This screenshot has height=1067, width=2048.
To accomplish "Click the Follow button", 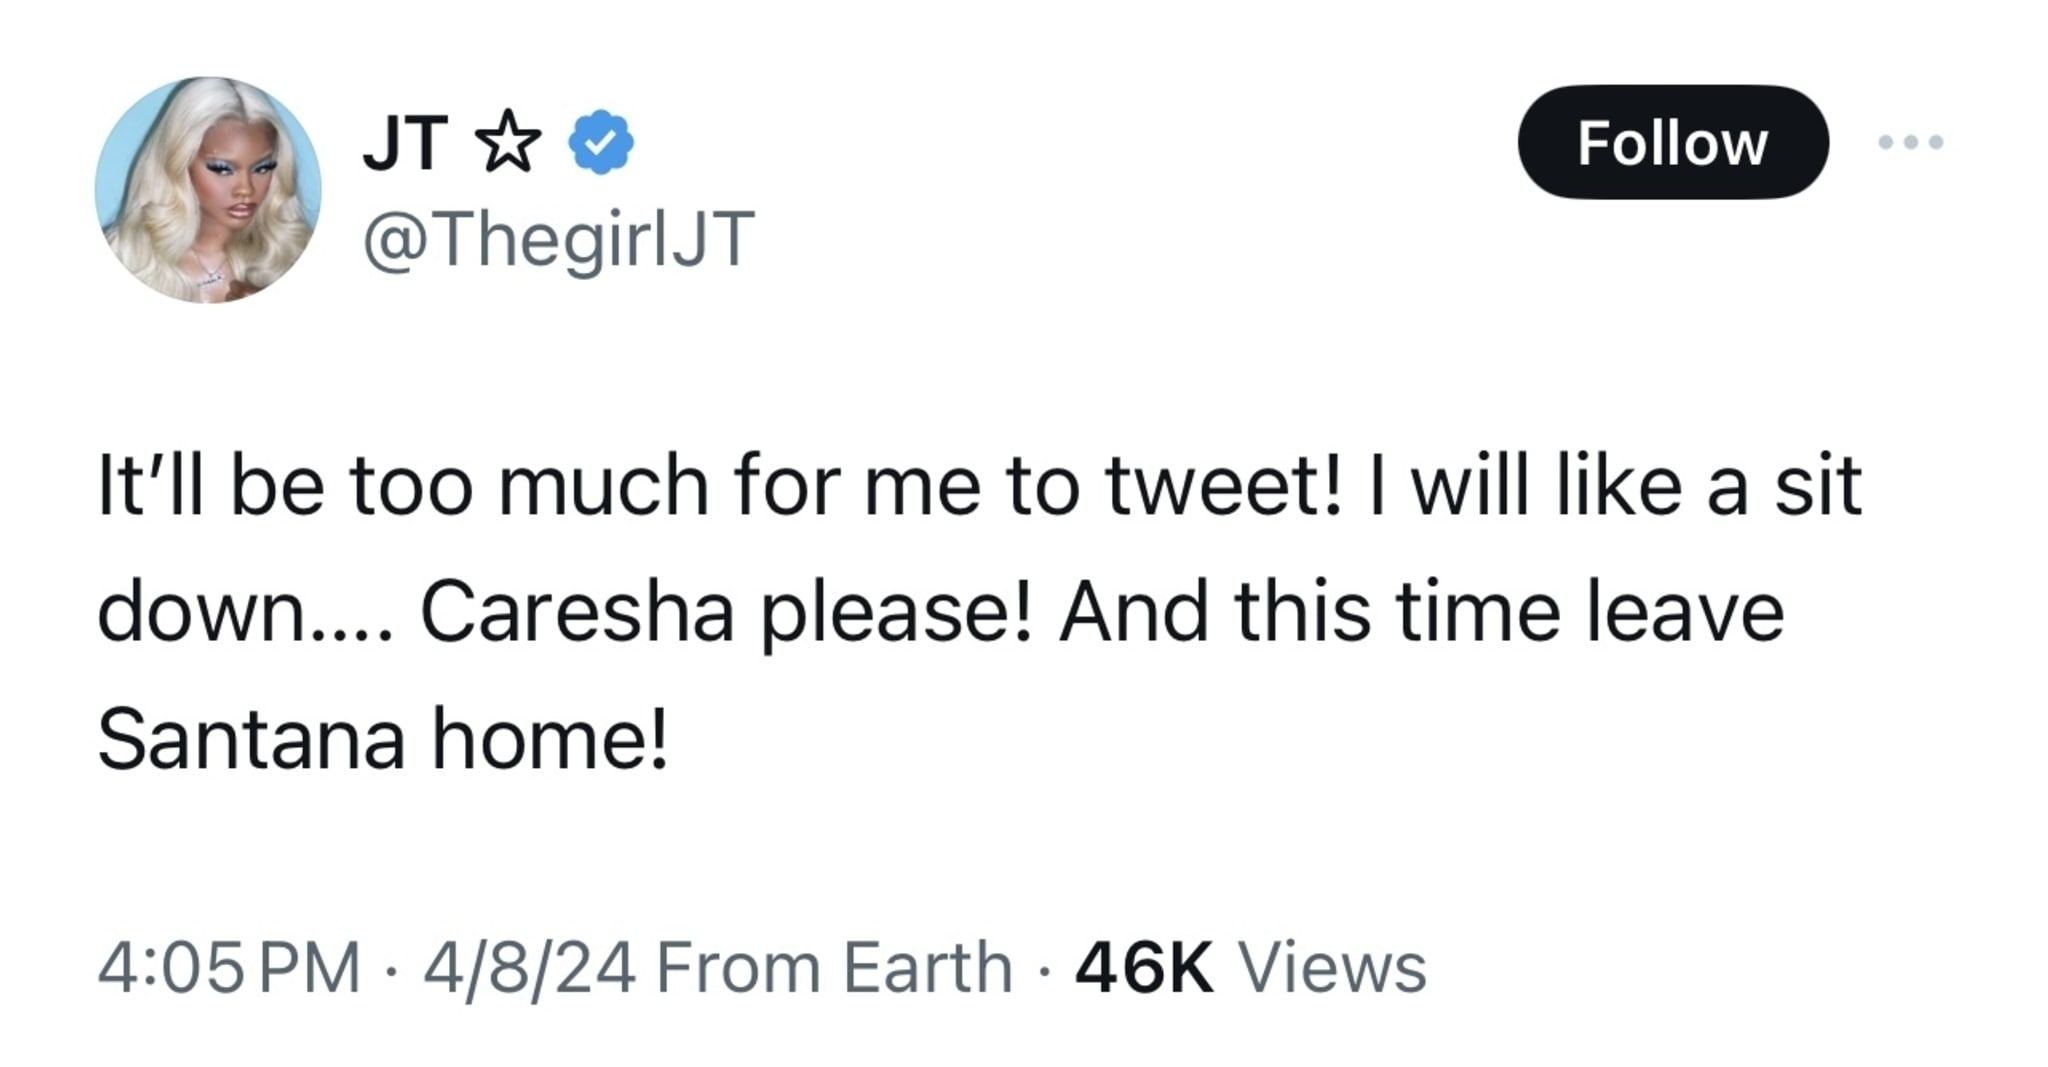I will 1673,142.
